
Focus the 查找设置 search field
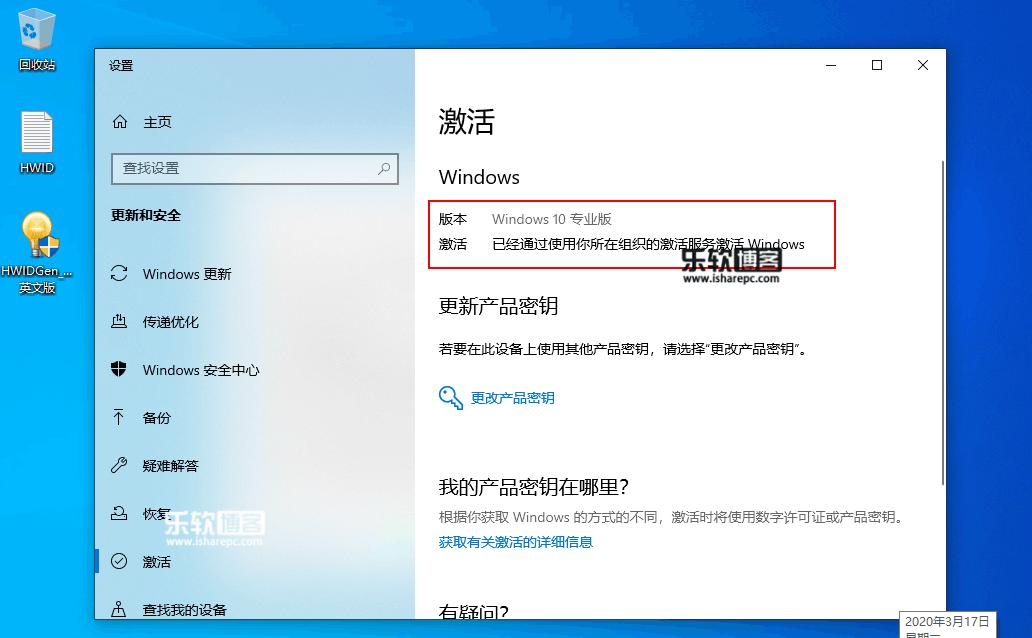pyautogui.click(x=255, y=169)
